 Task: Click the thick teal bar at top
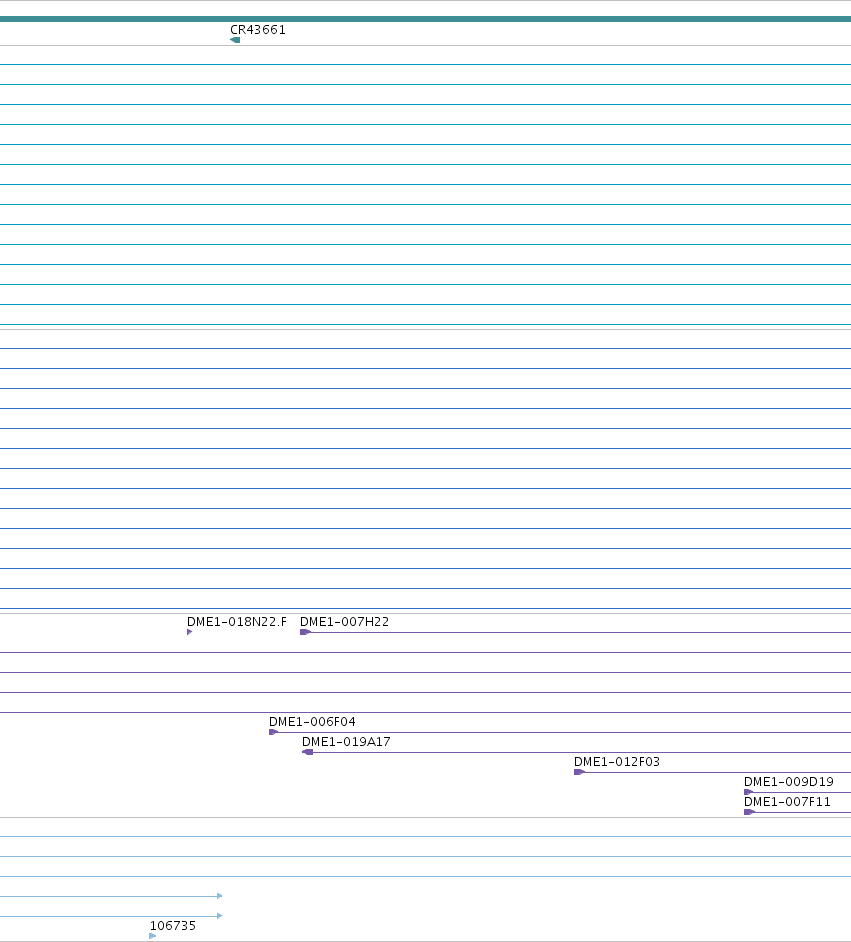click(x=425, y=19)
